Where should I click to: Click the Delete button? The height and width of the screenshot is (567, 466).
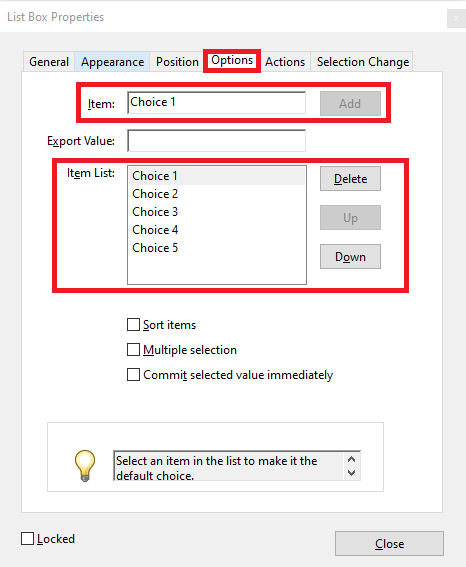(350, 179)
